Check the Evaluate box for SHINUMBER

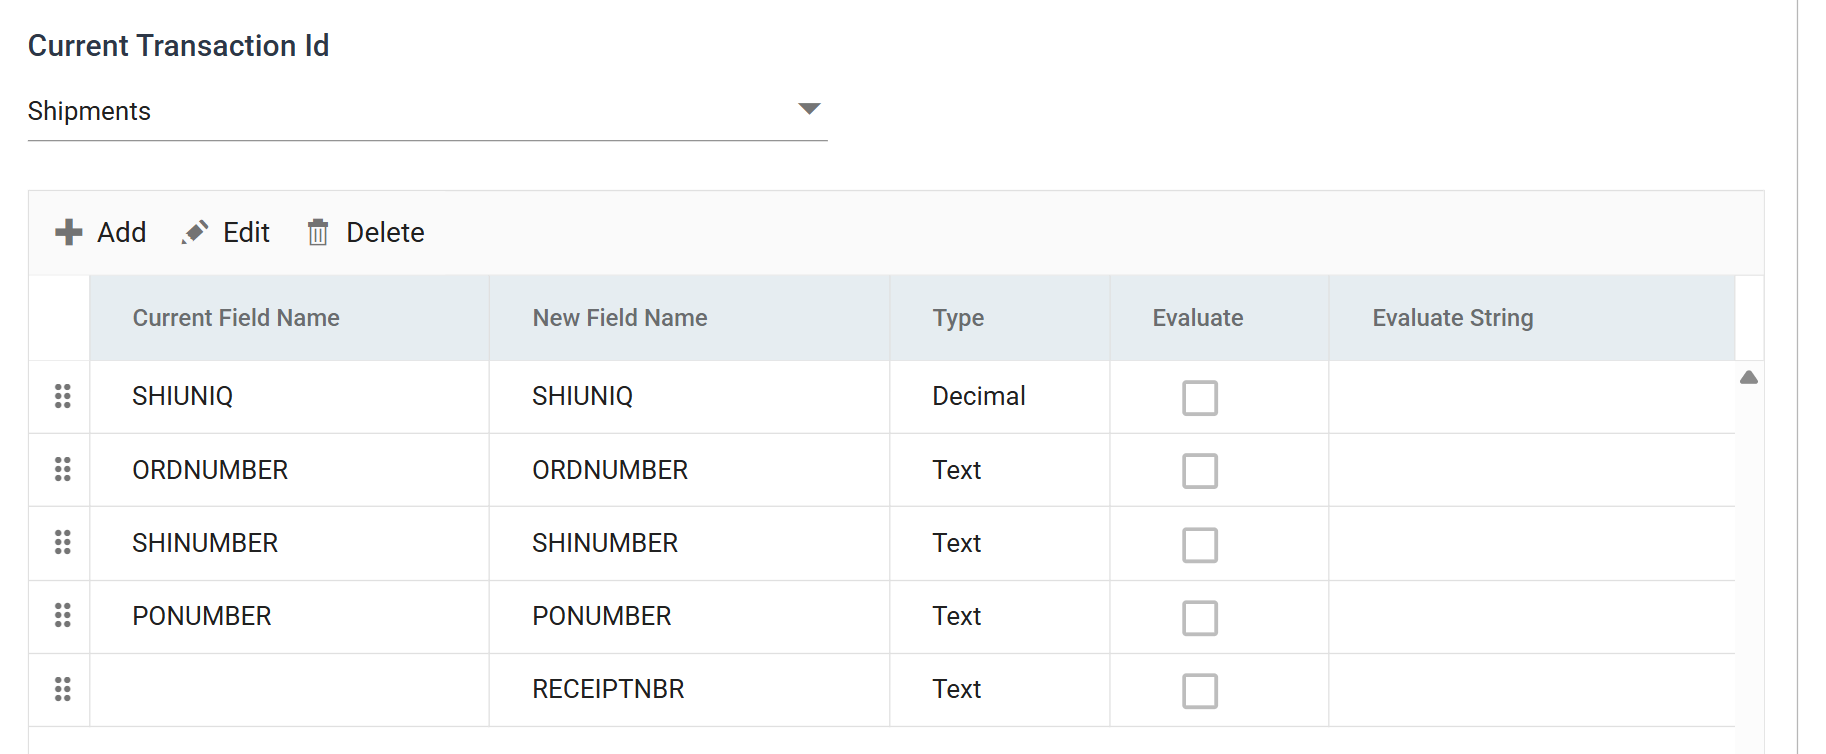click(x=1200, y=545)
